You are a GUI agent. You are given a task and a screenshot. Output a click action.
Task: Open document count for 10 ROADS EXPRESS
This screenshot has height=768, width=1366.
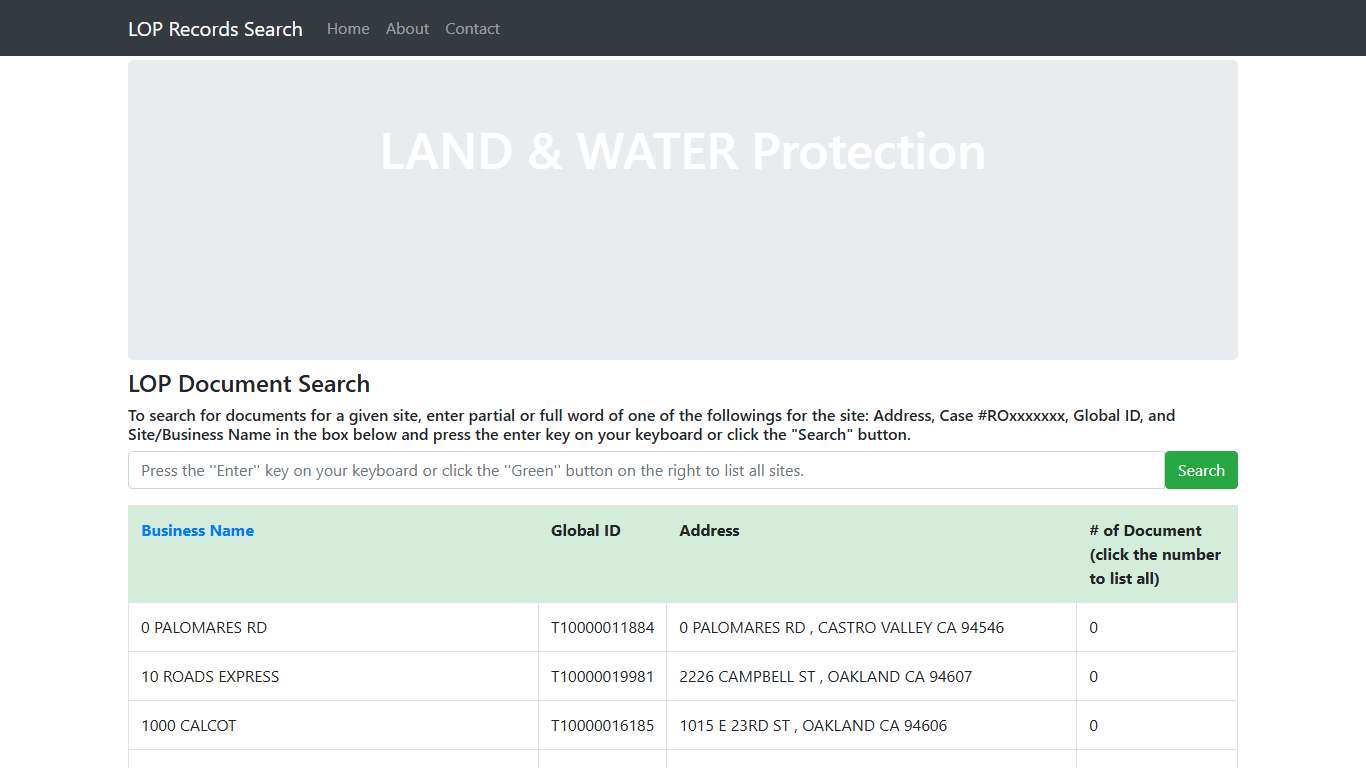click(x=1093, y=677)
